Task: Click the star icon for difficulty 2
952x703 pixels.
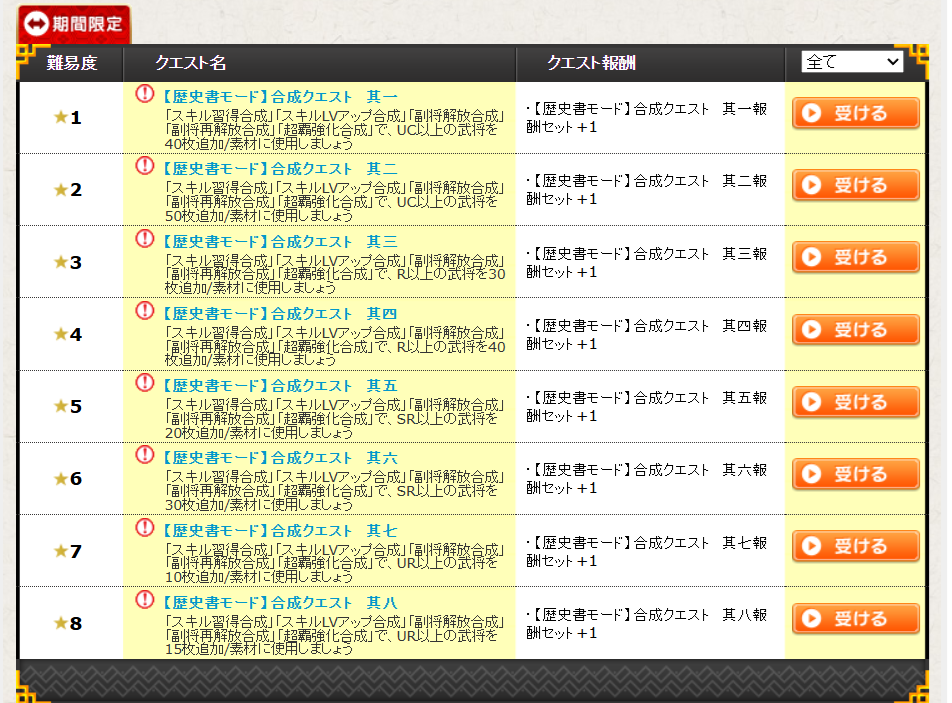Action: [61, 190]
